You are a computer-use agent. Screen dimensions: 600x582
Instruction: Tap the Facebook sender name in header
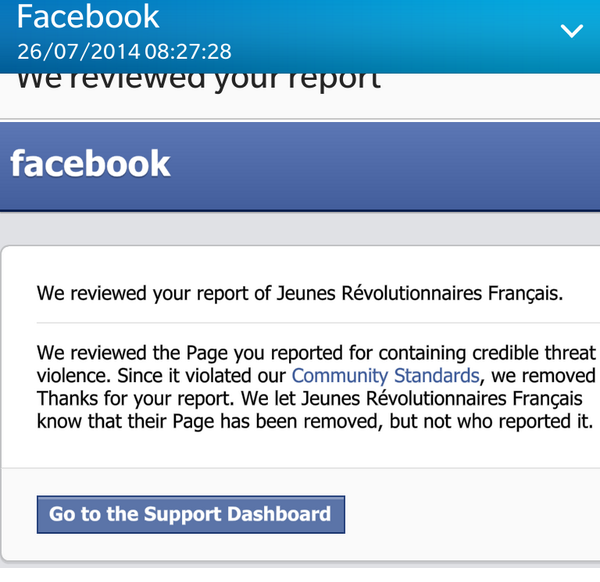click(88, 16)
